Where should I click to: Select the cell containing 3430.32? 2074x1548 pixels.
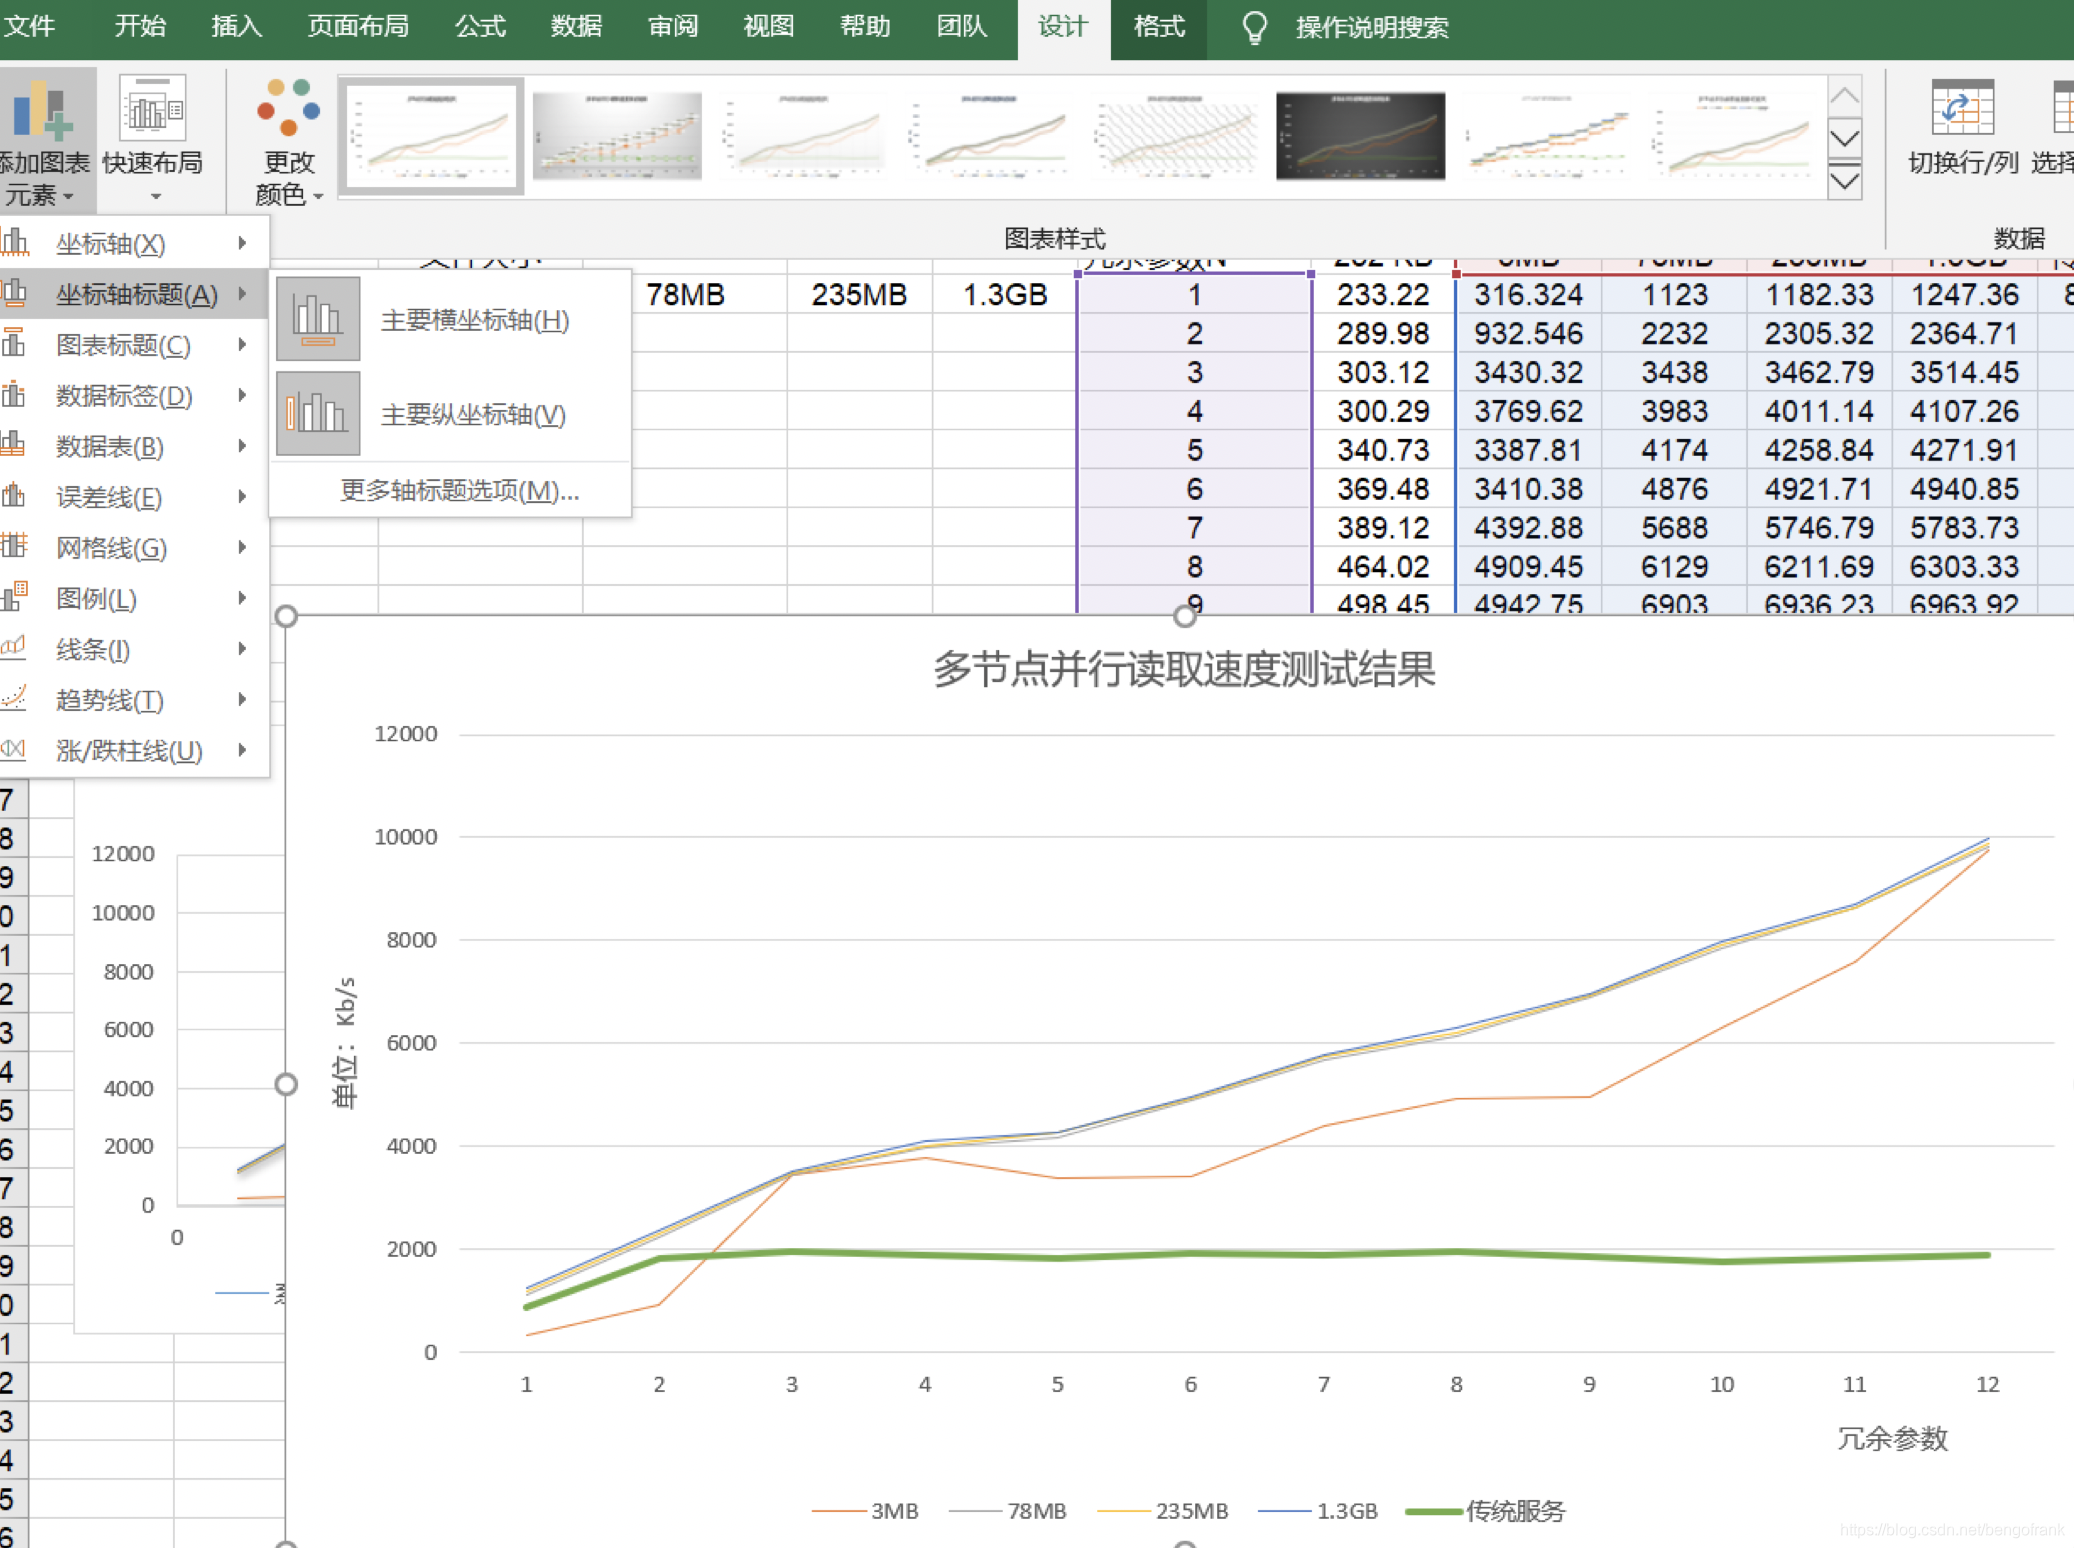pos(1527,373)
